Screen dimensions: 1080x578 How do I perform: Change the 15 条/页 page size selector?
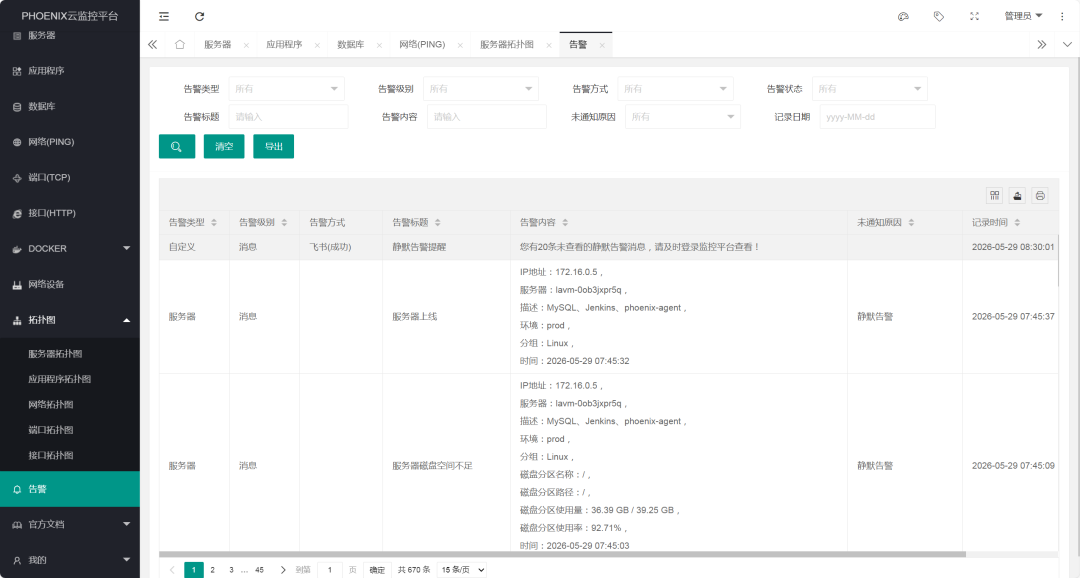pyautogui.click(x=462, y=570)
